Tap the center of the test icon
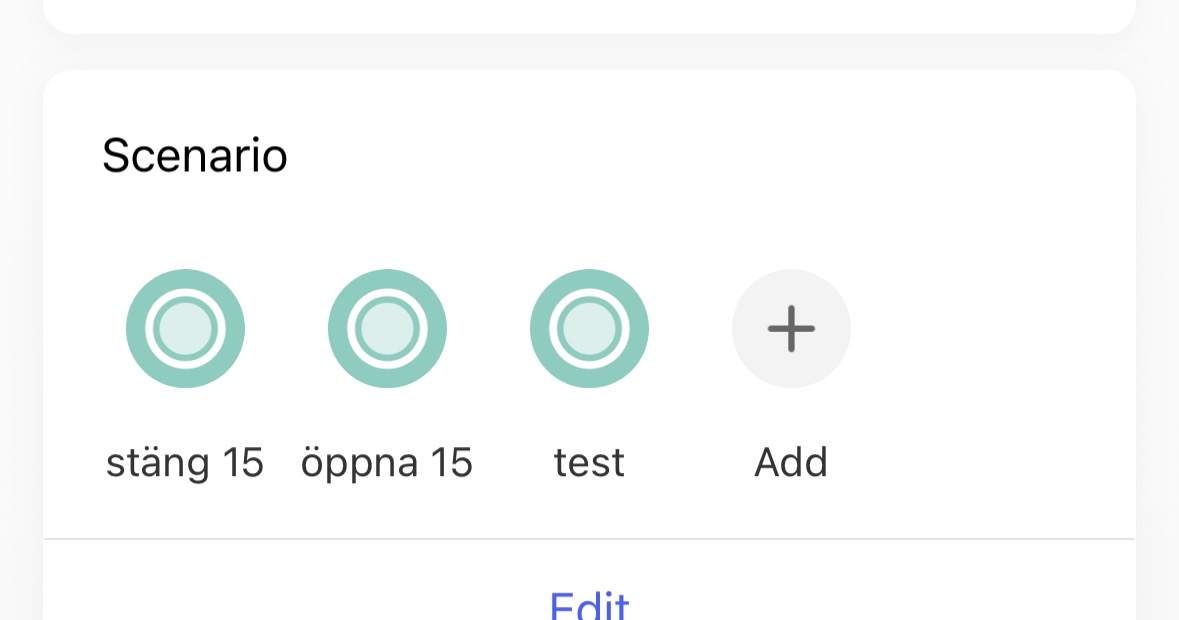Image resolution: width=1179 pixels, height=620 pixels. tap(590, 328)
